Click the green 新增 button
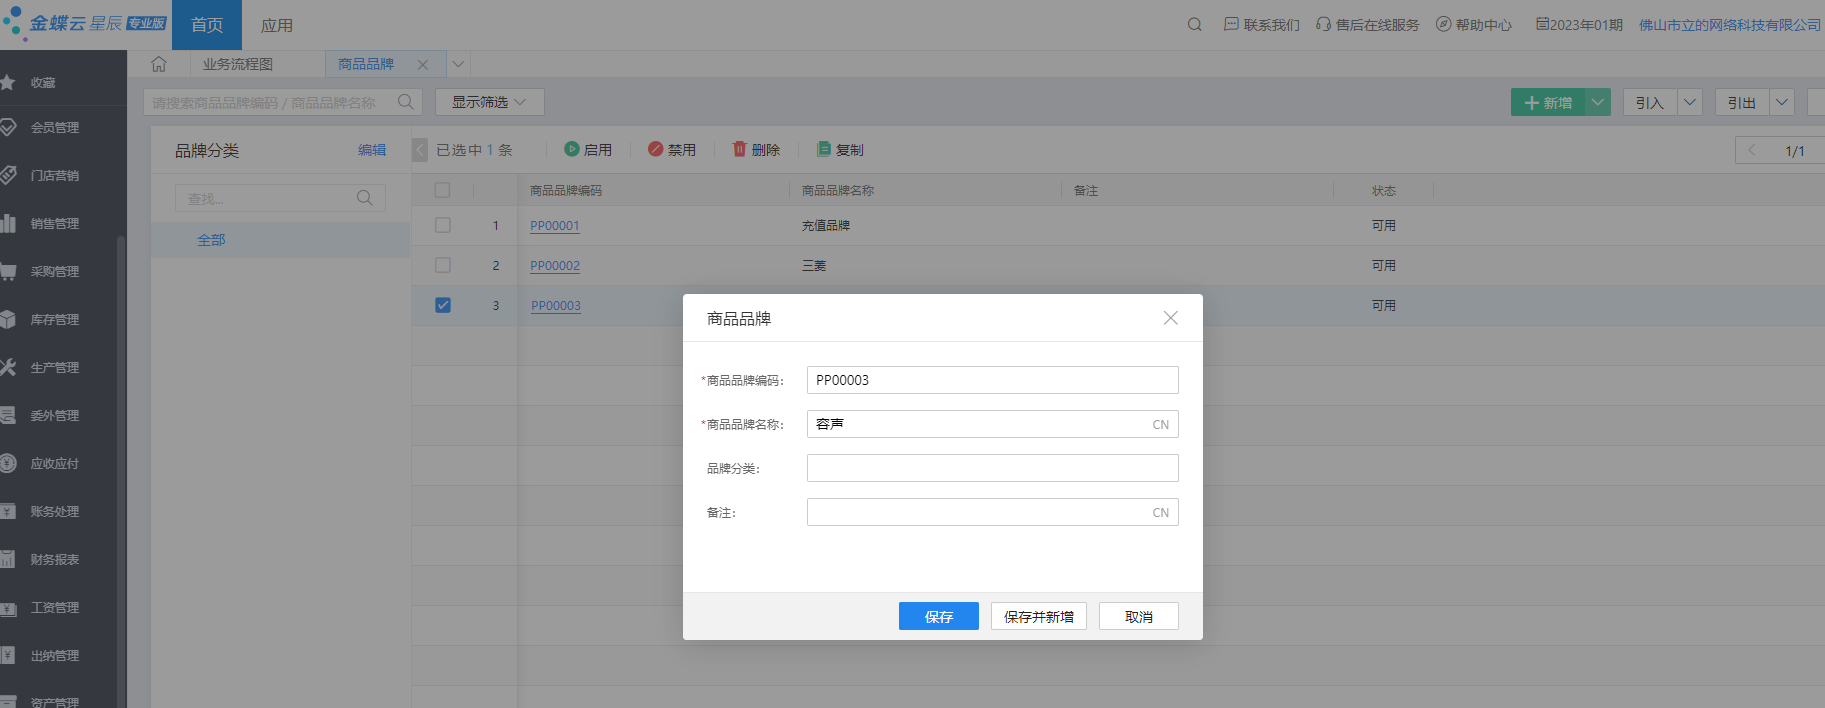This screenshot has height=708, width=1825. [x=1548, y=102]
